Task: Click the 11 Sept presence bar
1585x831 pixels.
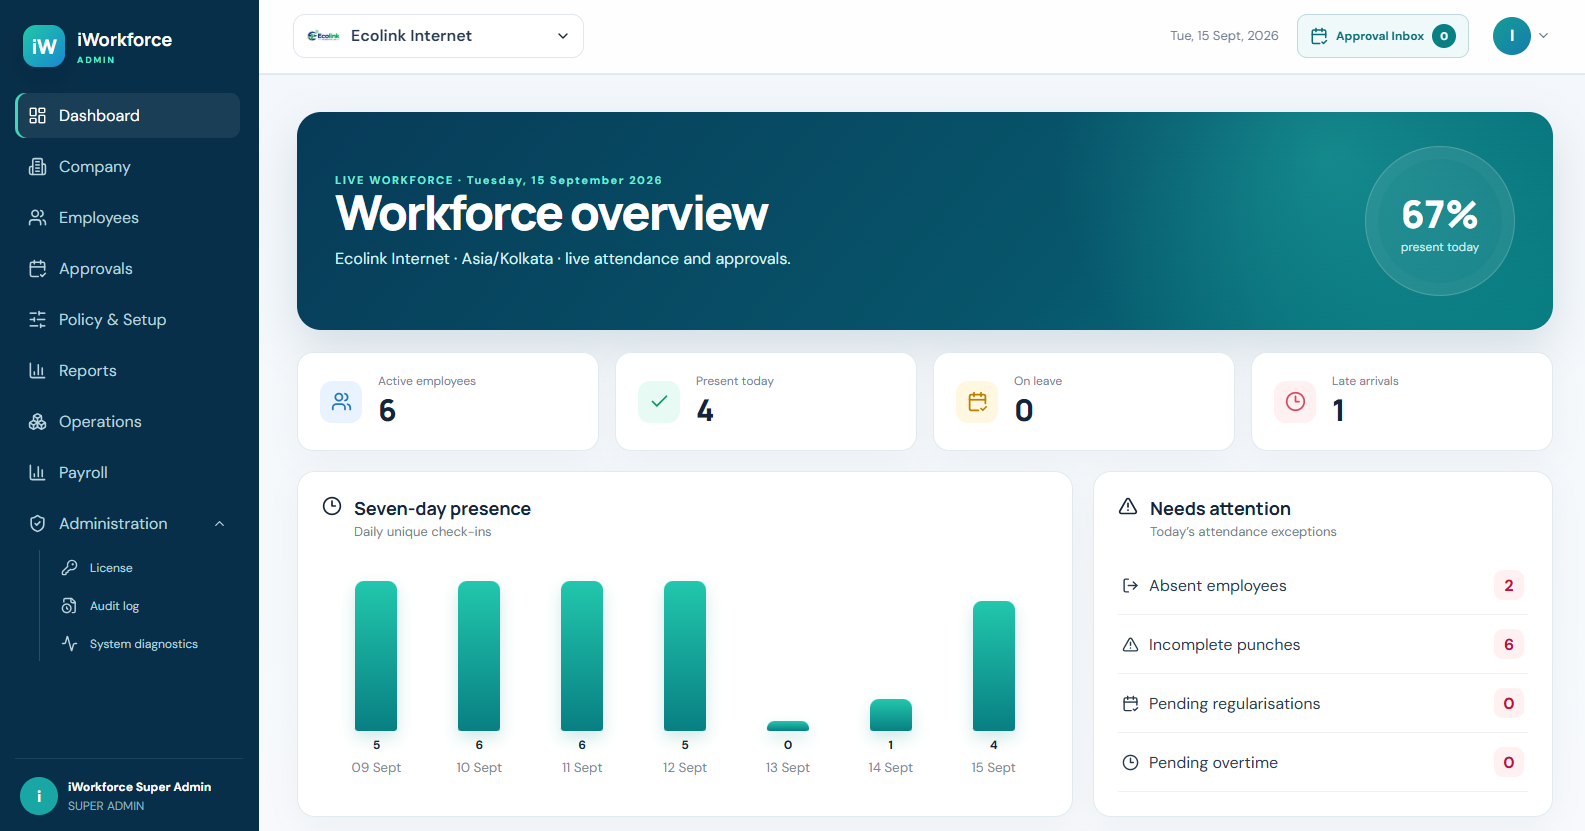Action: point(582,656)
